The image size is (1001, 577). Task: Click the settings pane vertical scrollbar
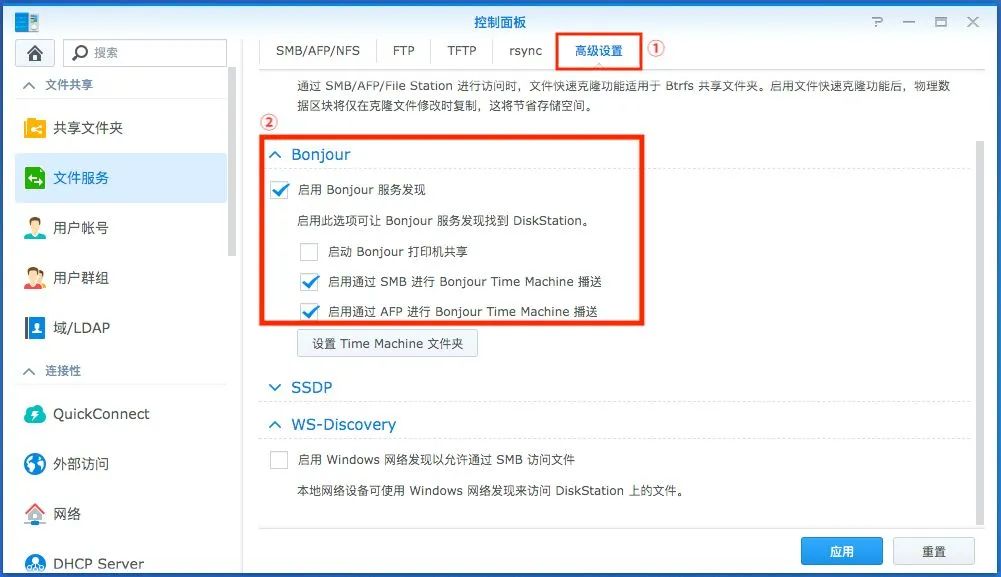click(980, 332)
